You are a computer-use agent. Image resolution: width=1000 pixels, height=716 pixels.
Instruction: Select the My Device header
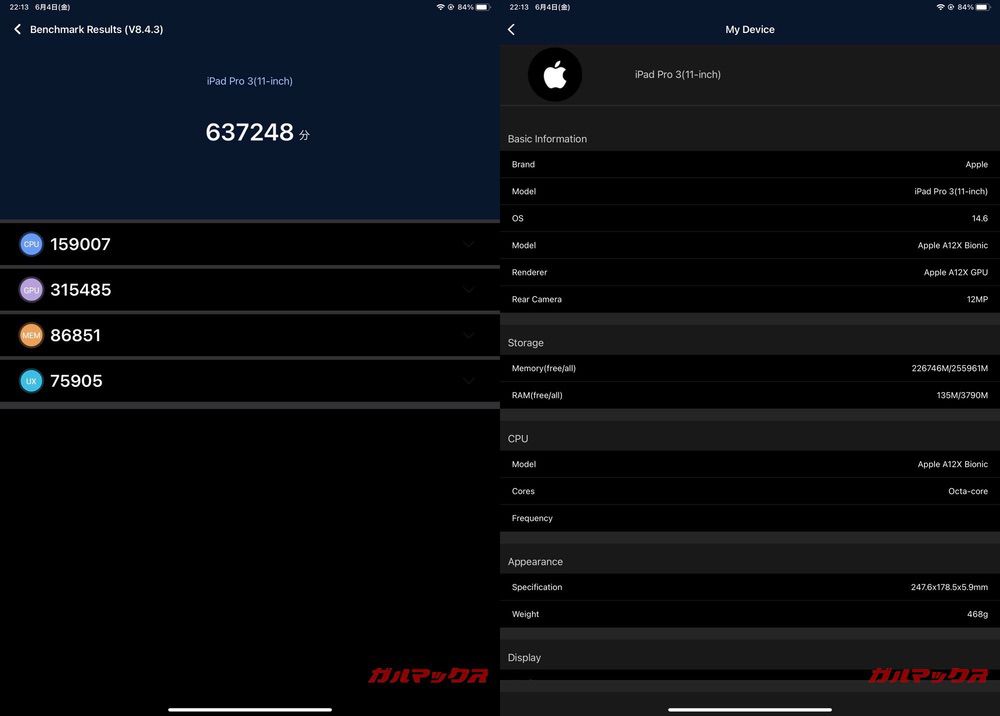click(749, 29)
